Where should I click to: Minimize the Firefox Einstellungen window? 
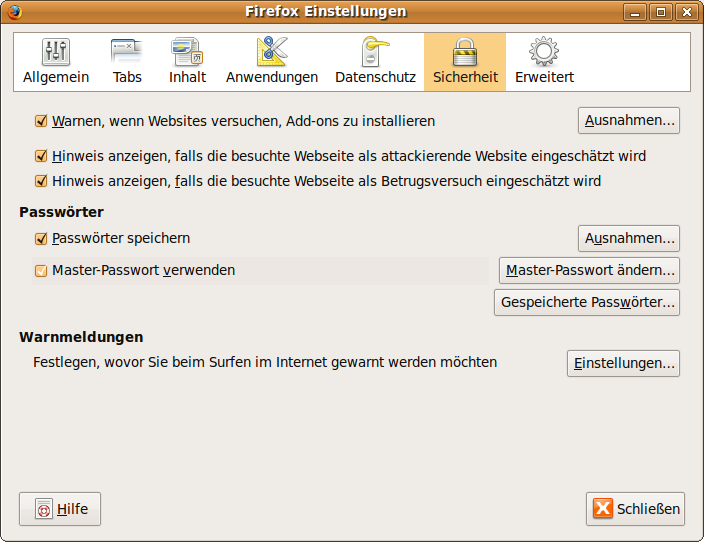[x=635, y=12]
